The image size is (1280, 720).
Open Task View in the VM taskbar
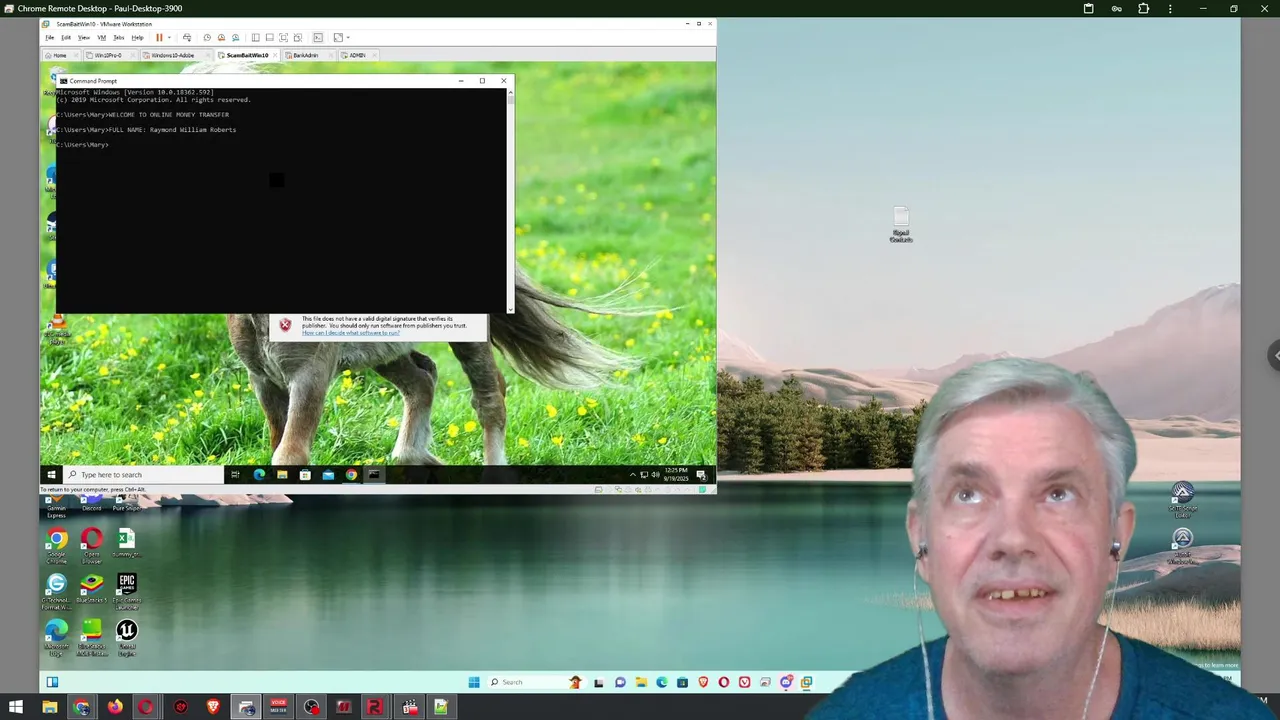[235, 475]
